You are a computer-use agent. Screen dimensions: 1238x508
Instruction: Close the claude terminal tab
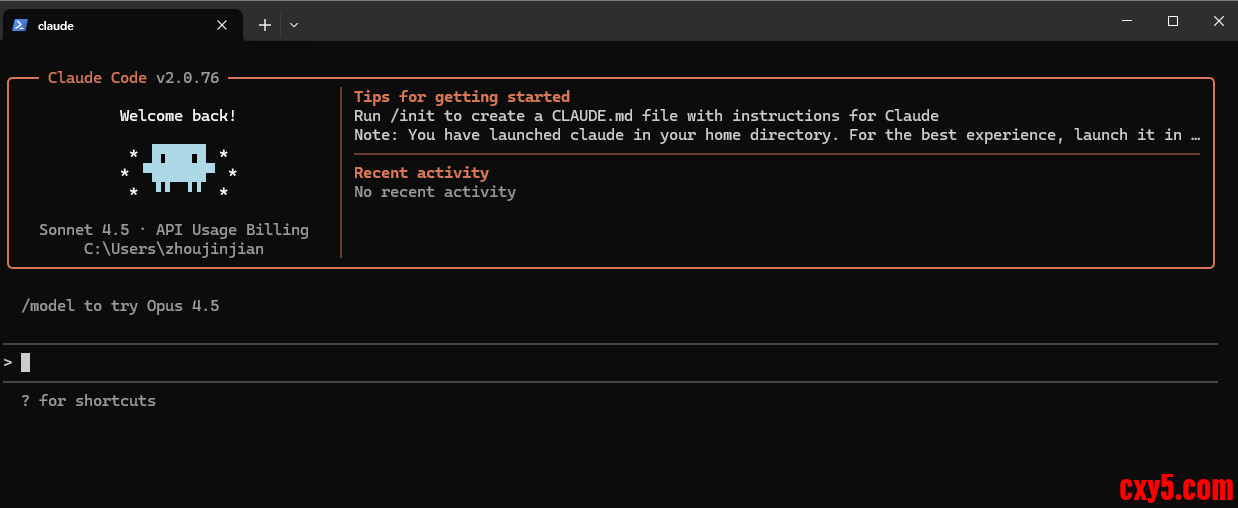(224, 25)
